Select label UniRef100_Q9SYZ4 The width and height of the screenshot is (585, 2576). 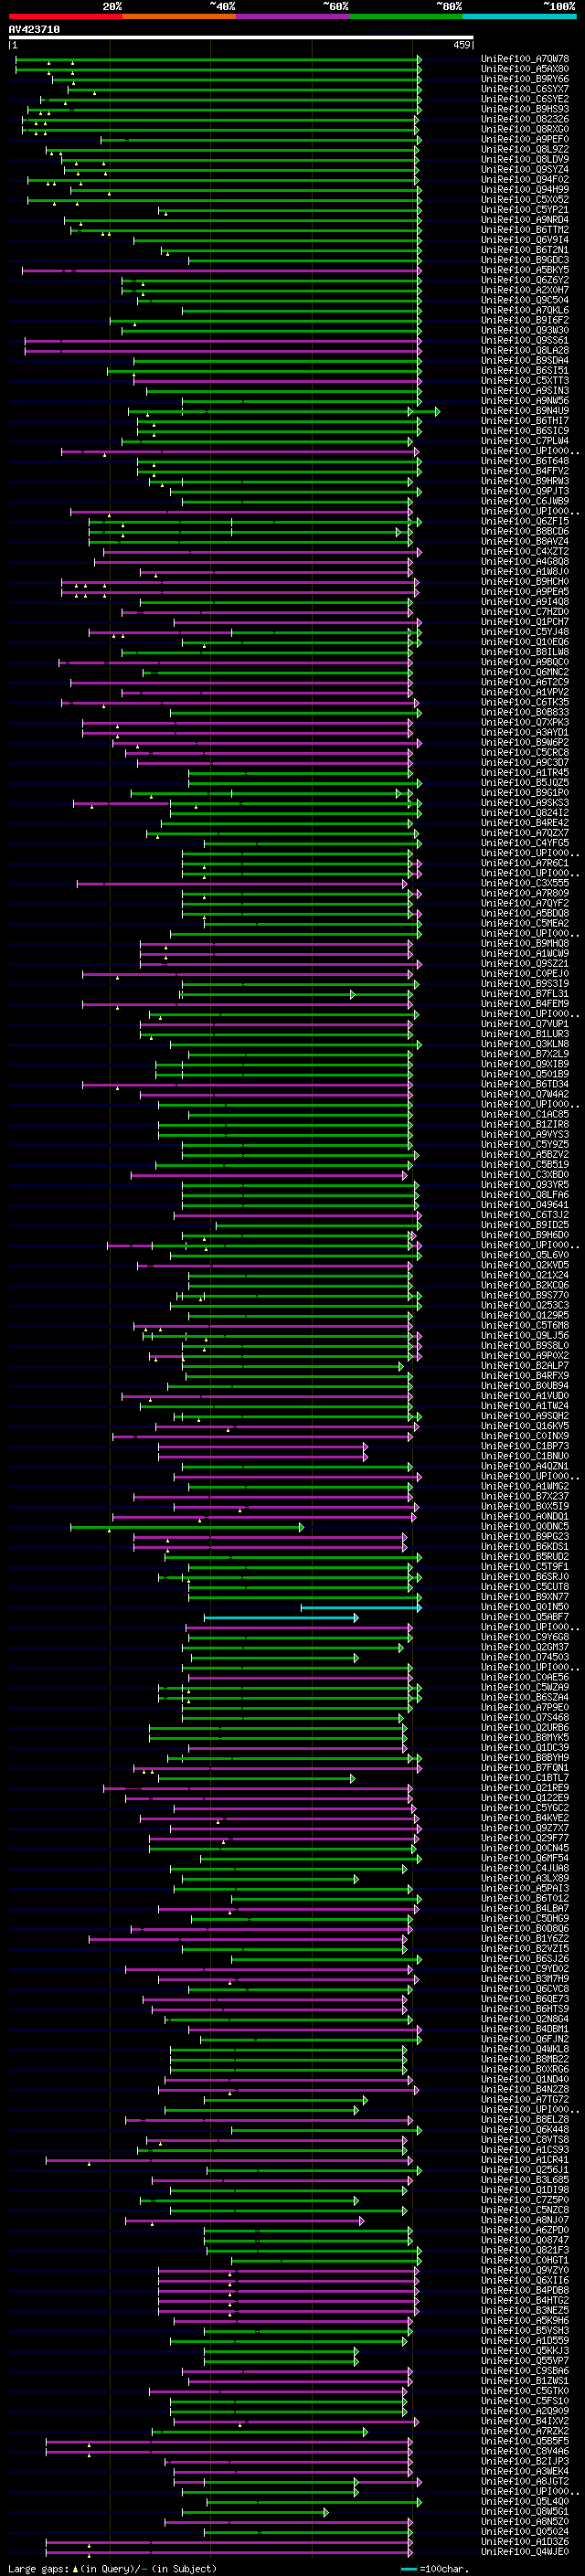[x=525, y=169]
